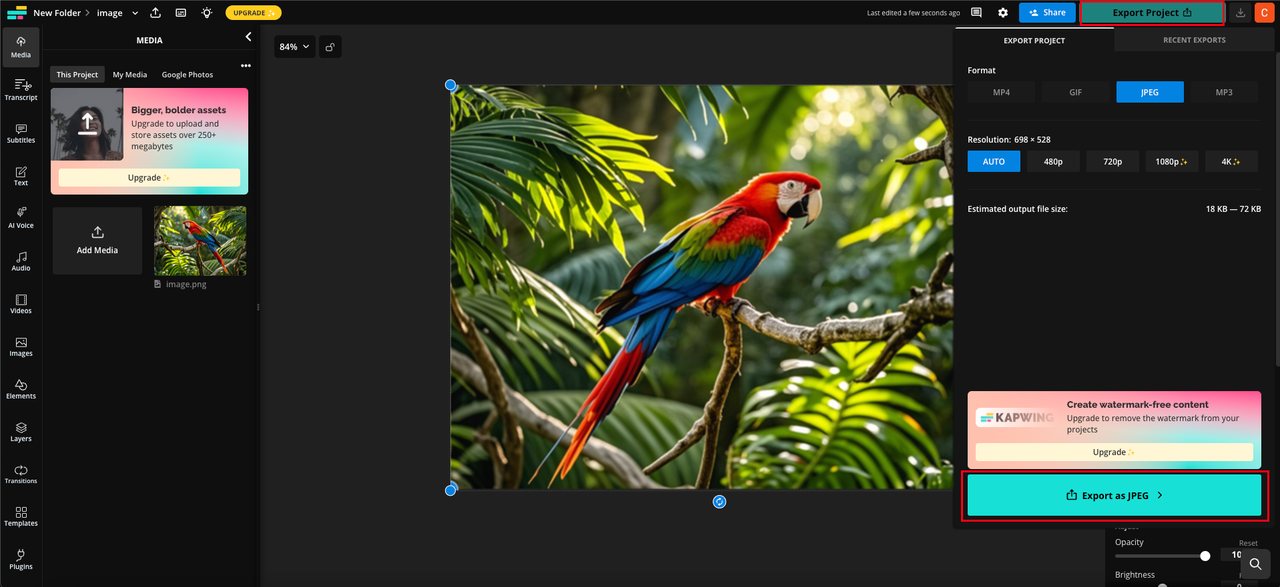Open the Layers panel

coord(21,432)
